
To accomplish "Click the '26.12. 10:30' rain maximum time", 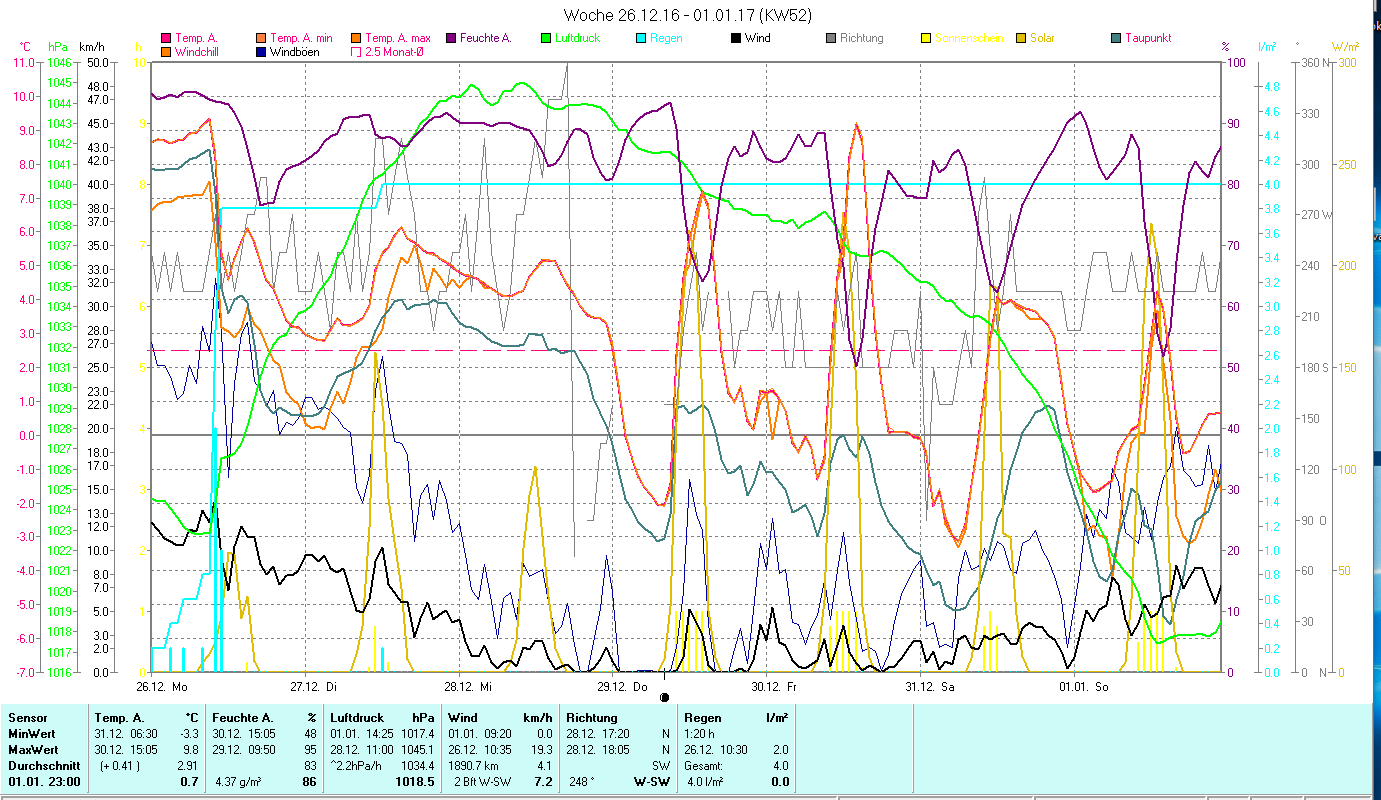I will (x=716, y=750).
